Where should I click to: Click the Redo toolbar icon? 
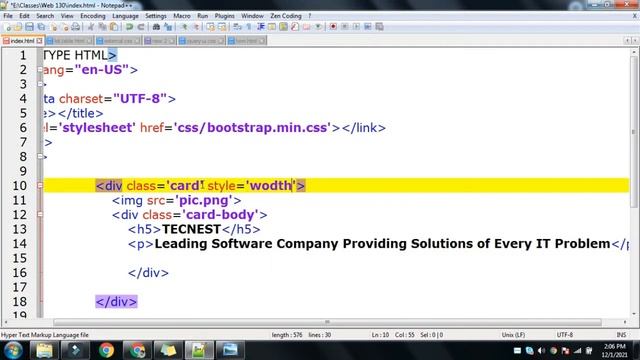coord(141,27)
